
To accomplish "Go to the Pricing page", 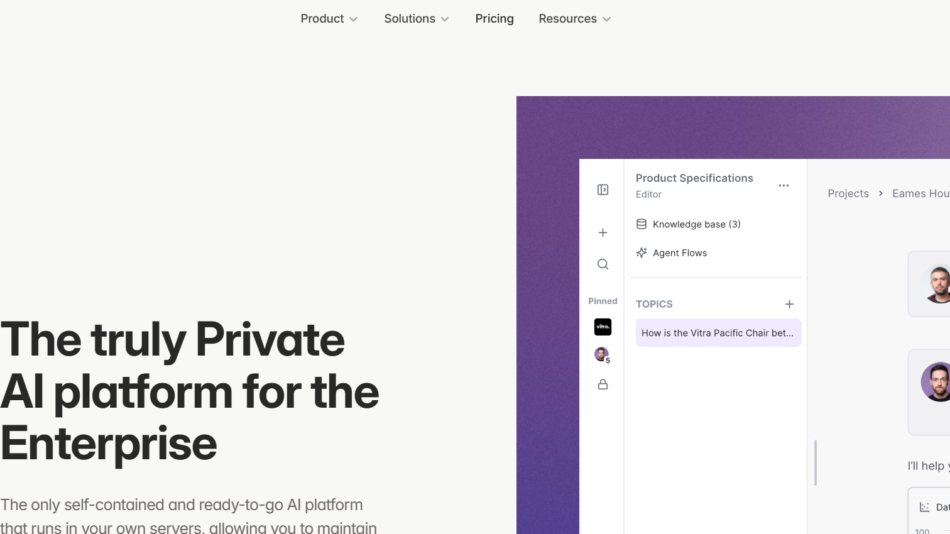I will point(494,19).
